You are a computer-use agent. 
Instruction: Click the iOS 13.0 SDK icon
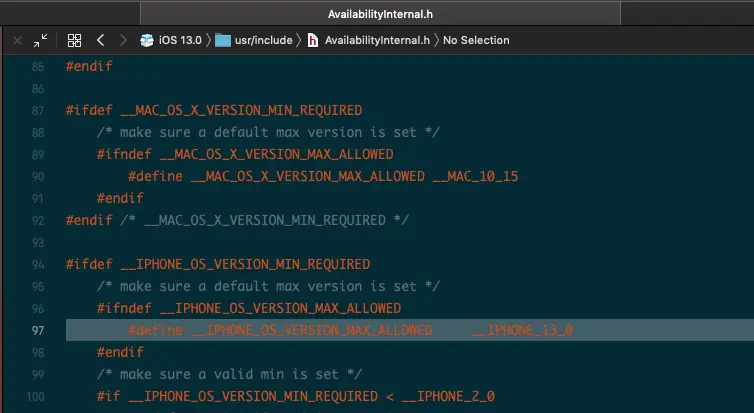point(147,40)
